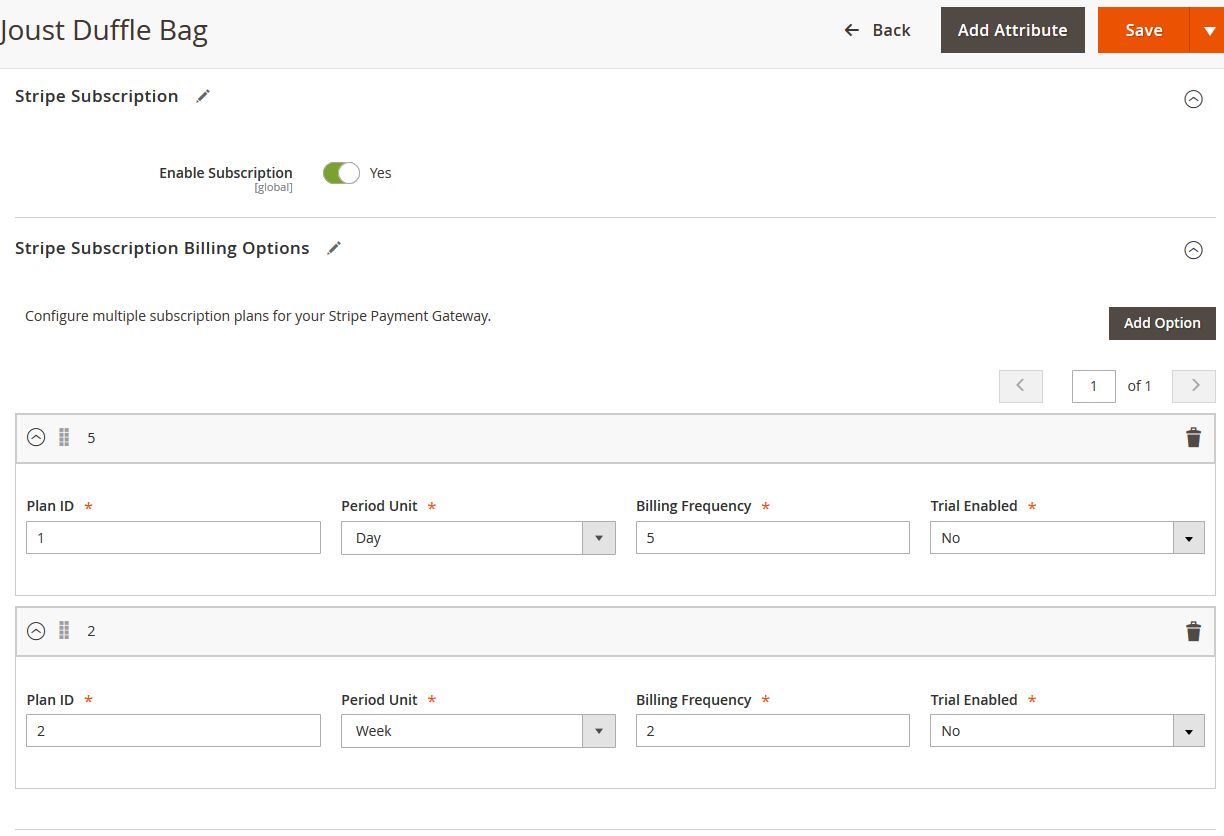The height and width of the screenshot is (836, 1224).
Task: Click the Enable Subscription label
Action: click(226, 173)
